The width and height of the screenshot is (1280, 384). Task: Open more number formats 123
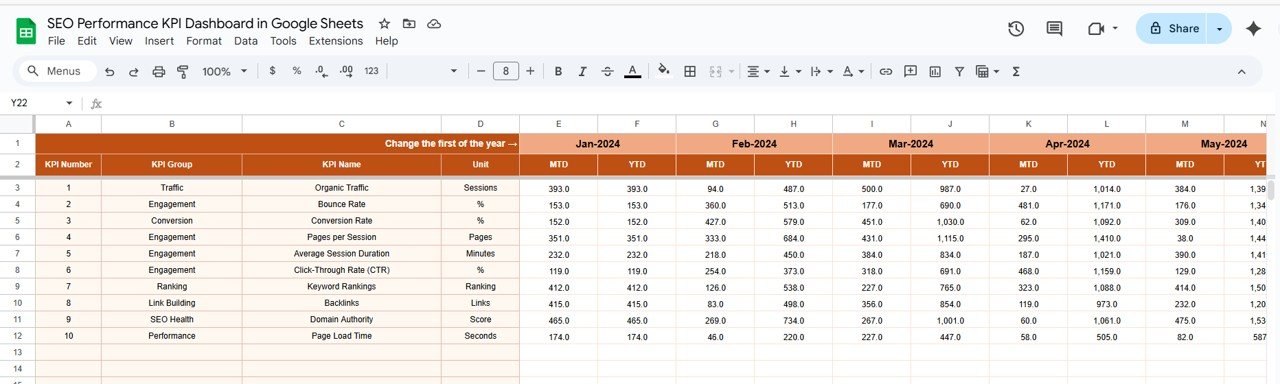(371, 71)
